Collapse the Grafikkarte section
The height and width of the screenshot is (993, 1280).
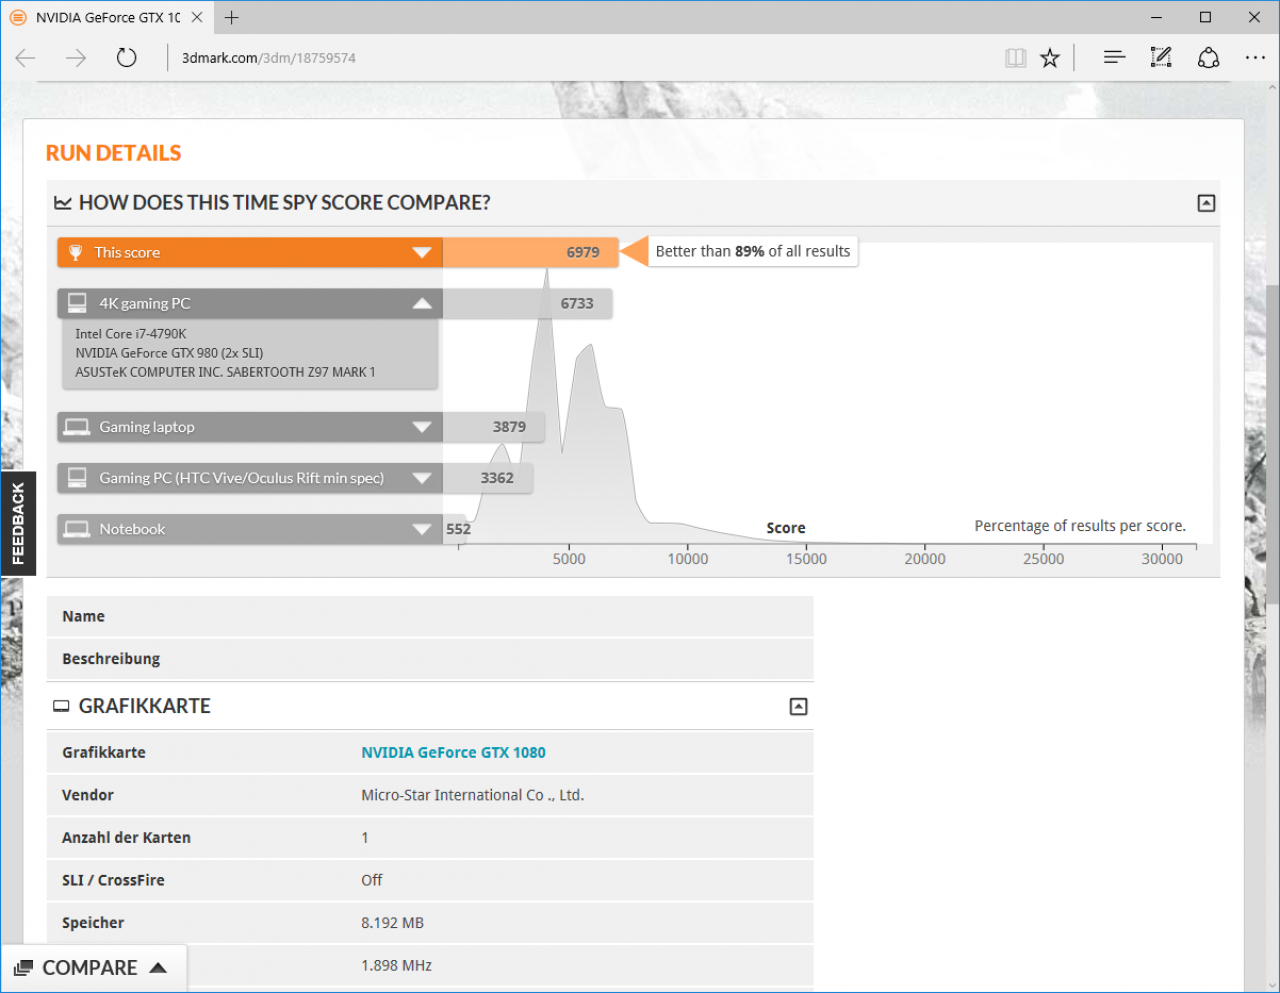point(798,707)
